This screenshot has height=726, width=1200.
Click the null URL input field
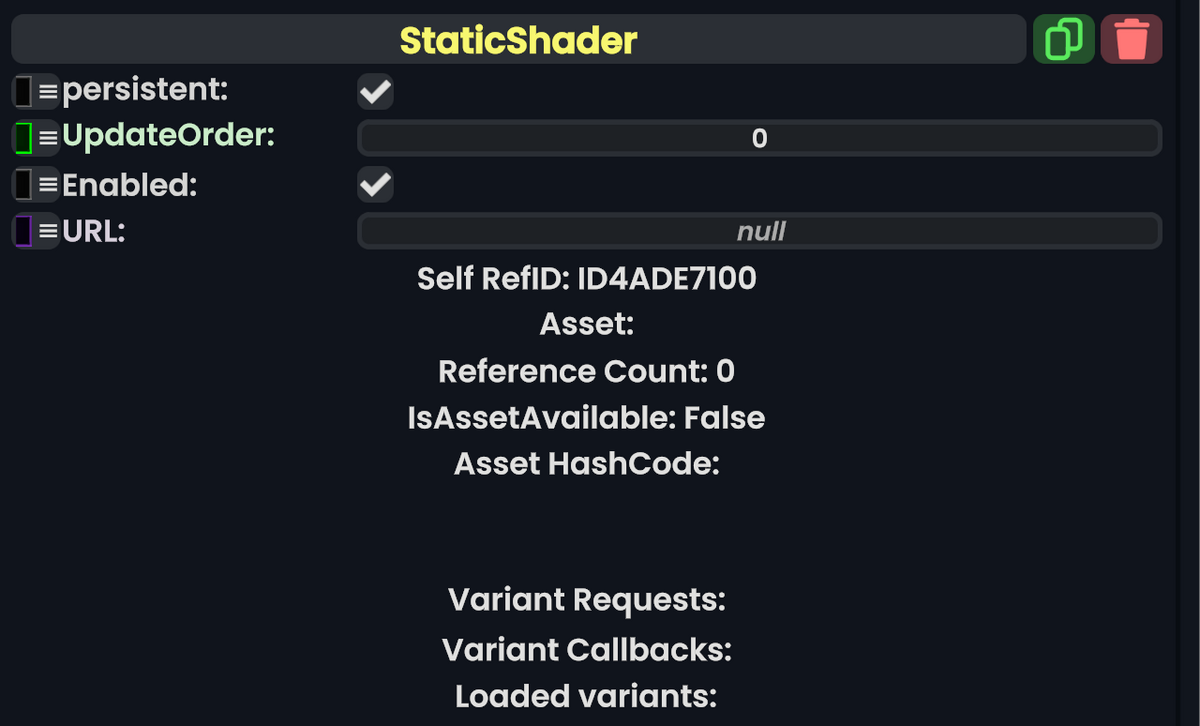coord(760,231)
